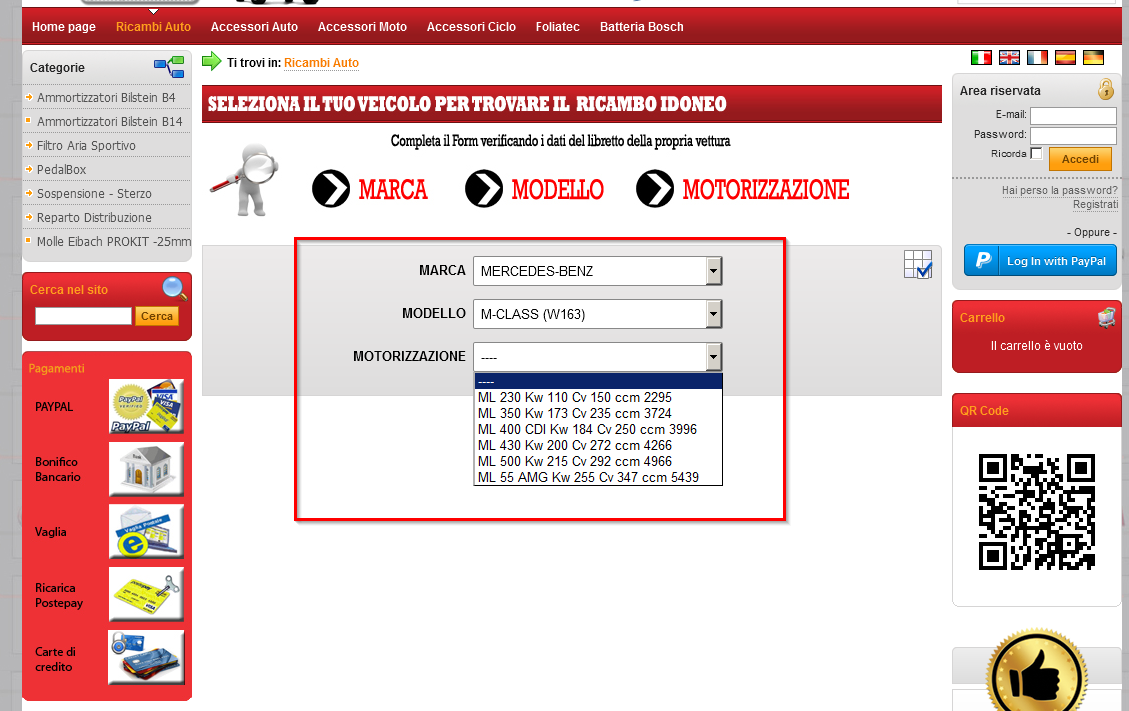This screenshot has height=711, width=1129.
Task: Open the MODELLO dropdown showing M-CLASS (W163)
Action: coord(598,314)
